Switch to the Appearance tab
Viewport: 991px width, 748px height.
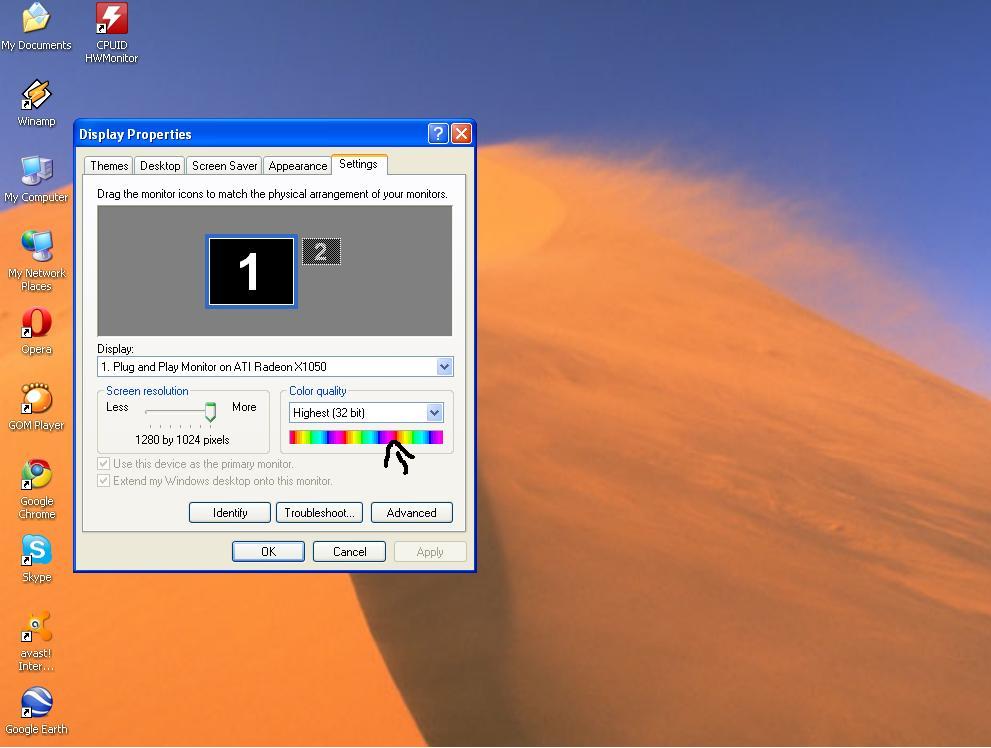298,166
